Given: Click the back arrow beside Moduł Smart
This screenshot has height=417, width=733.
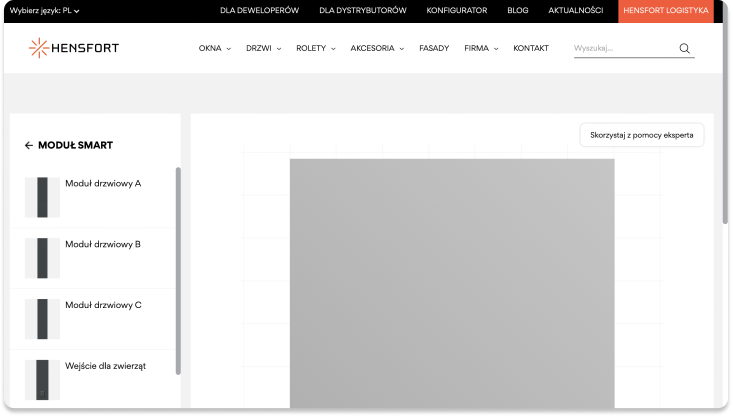Looking at the screenshot, I should point(29,145).
